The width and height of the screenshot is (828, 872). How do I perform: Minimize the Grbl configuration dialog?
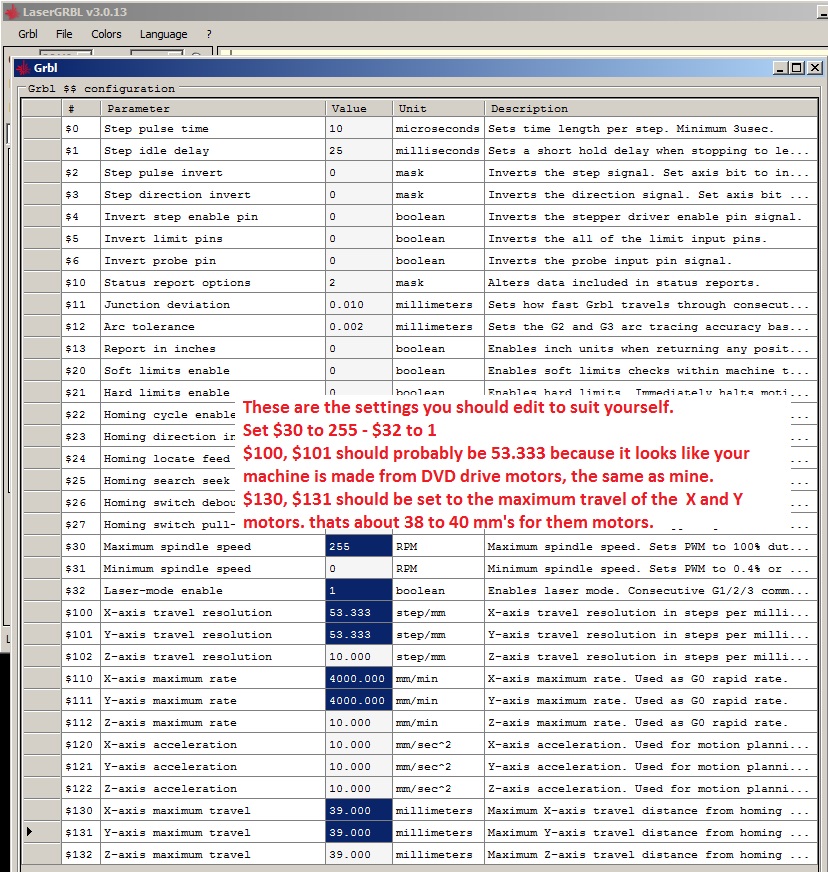coord(781,68)
